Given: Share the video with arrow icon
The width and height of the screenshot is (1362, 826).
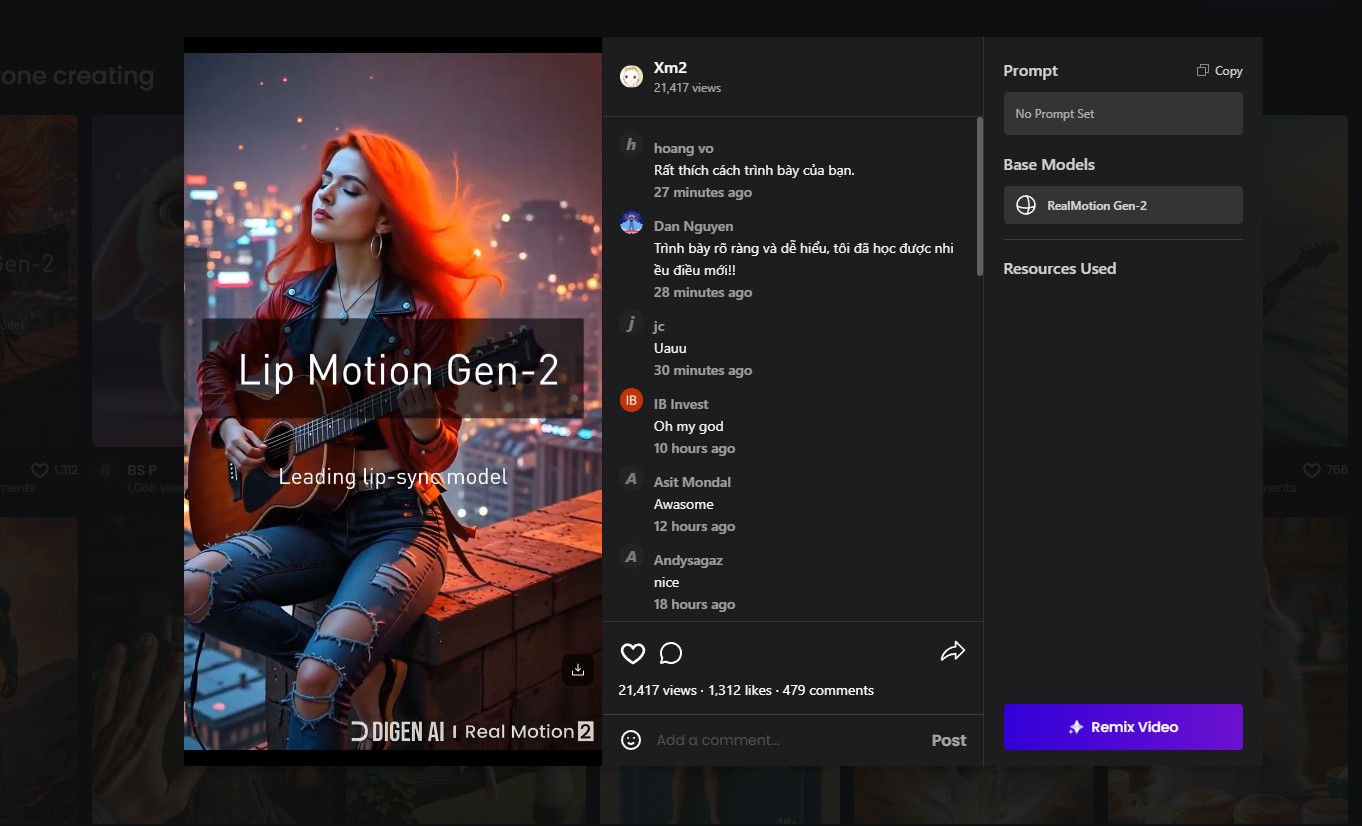Looking at the screenshot, I should pyautogui.click(x=953, y=652).
